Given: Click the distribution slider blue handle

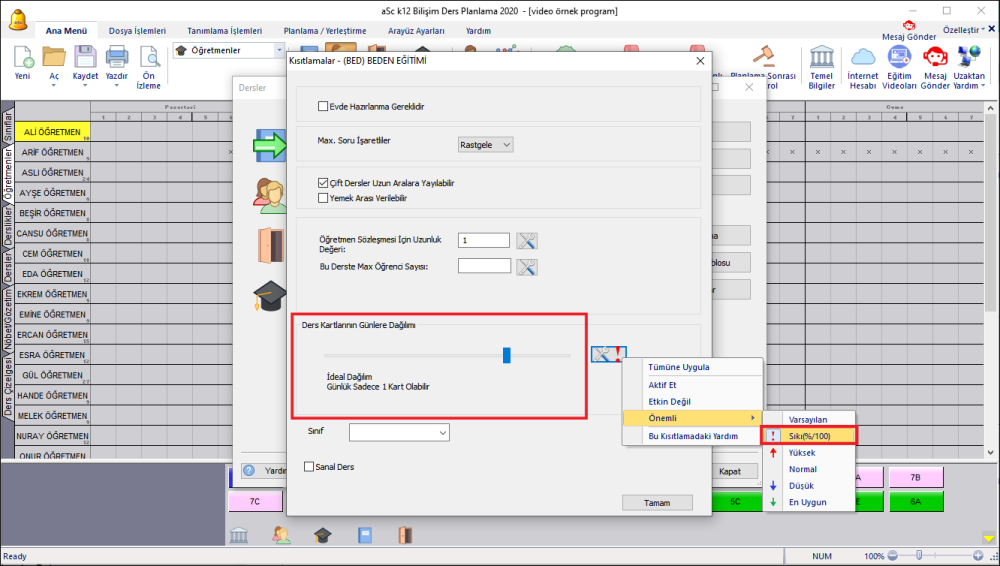Looking at the screenshot, I should coord(506,355).
